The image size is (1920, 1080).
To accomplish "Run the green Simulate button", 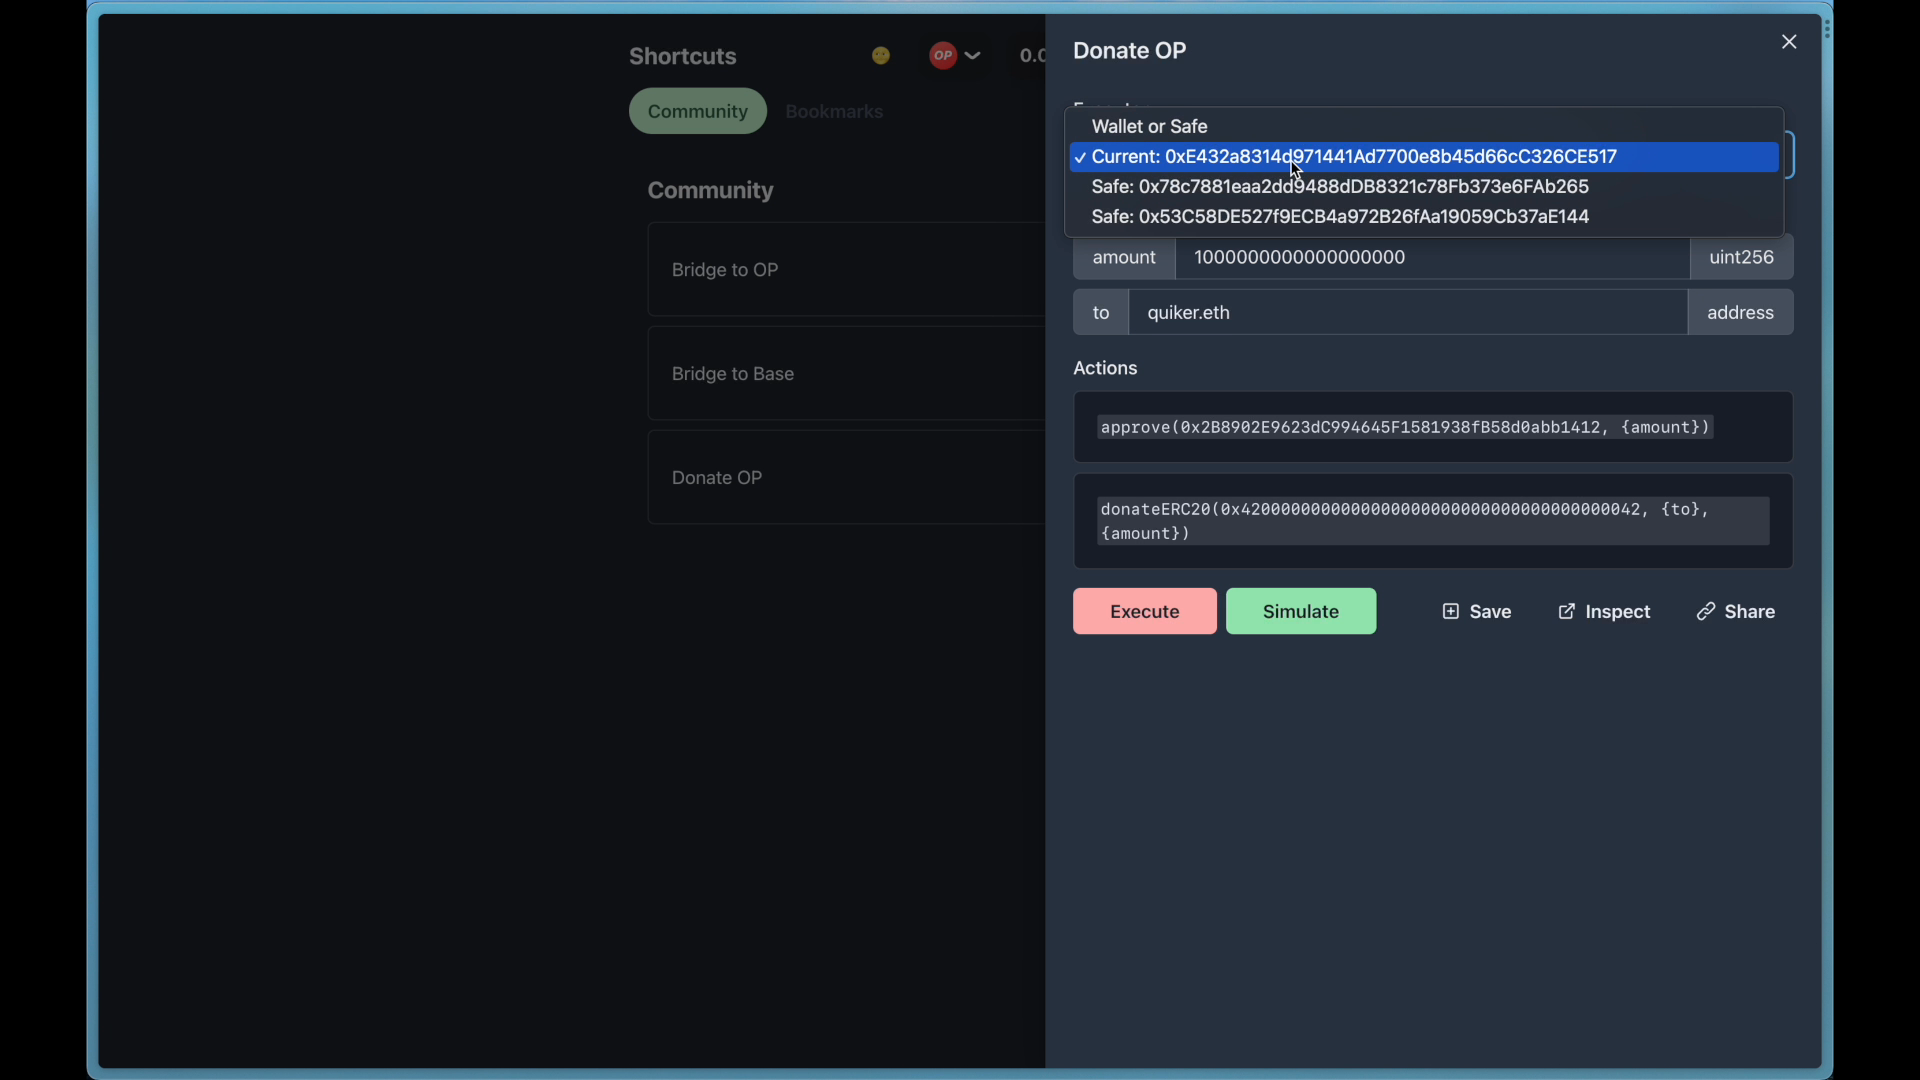I will pos(1301,611).
